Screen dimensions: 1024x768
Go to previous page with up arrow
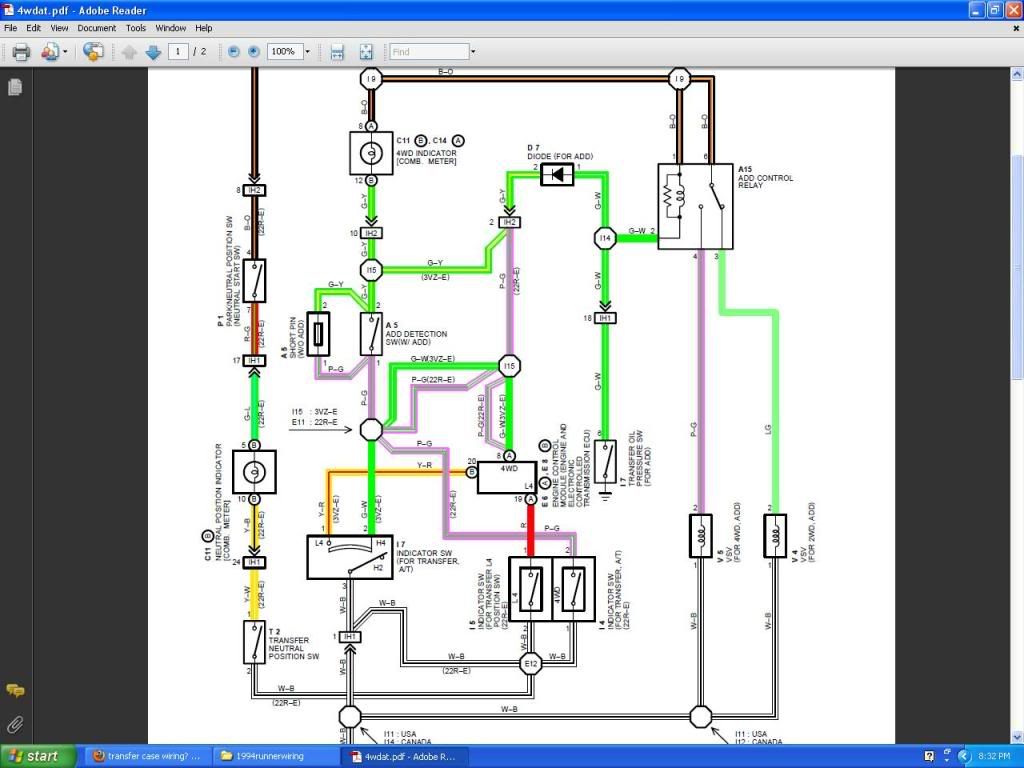click(x=129, y=51)
